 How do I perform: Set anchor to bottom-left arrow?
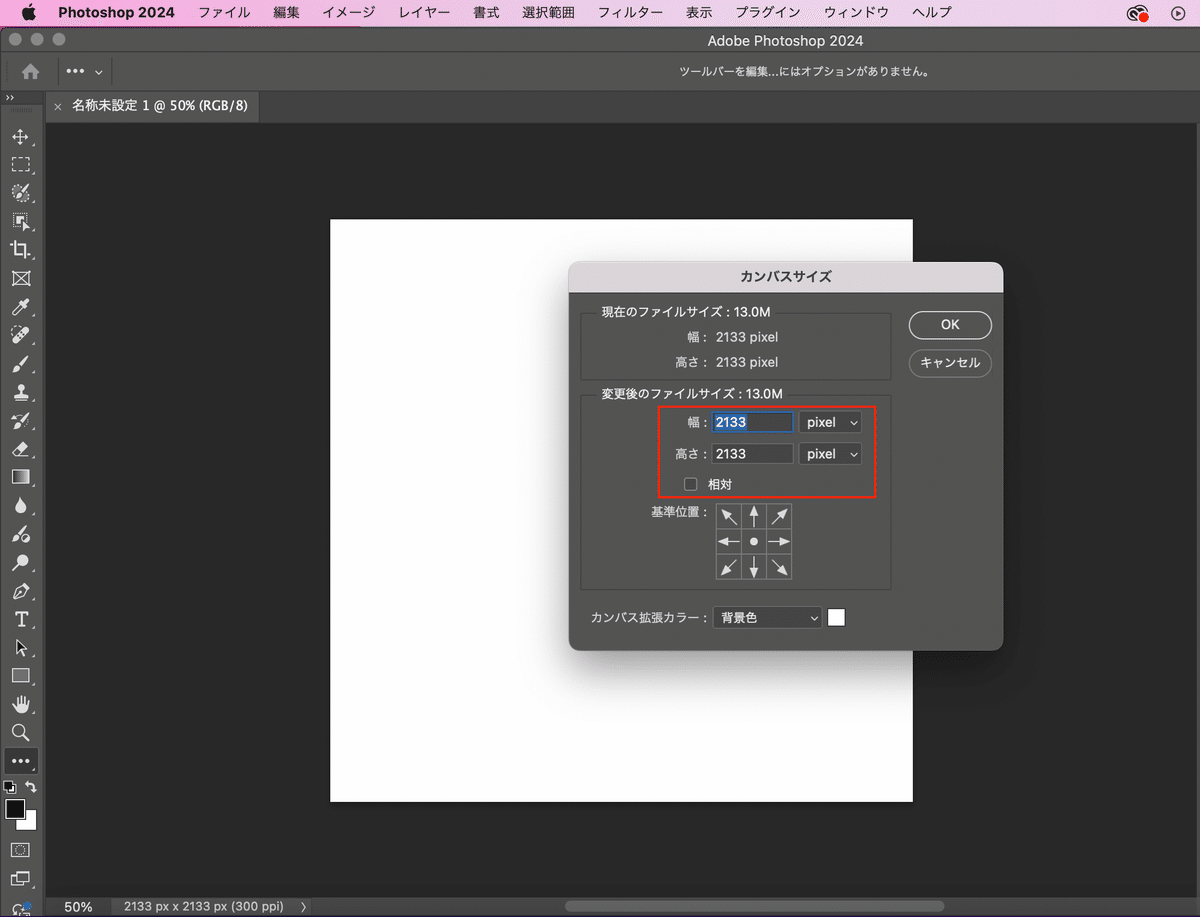(x=729, y=566)
